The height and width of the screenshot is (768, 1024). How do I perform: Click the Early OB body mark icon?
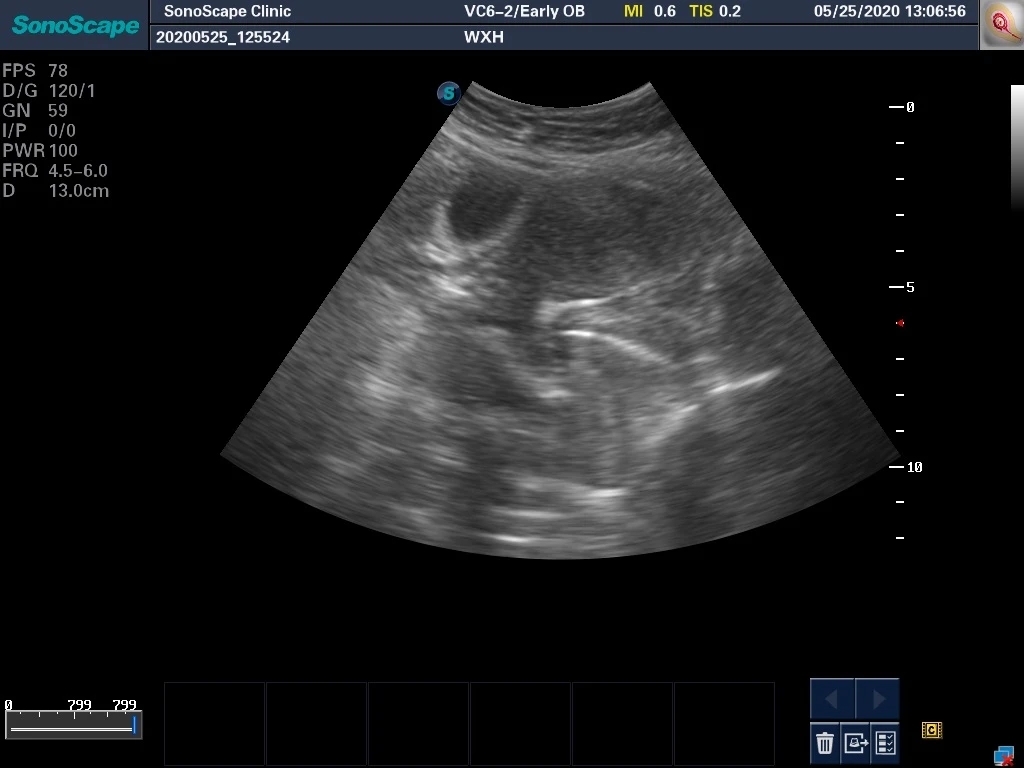pyautogui.click(x=1000, y=24)
